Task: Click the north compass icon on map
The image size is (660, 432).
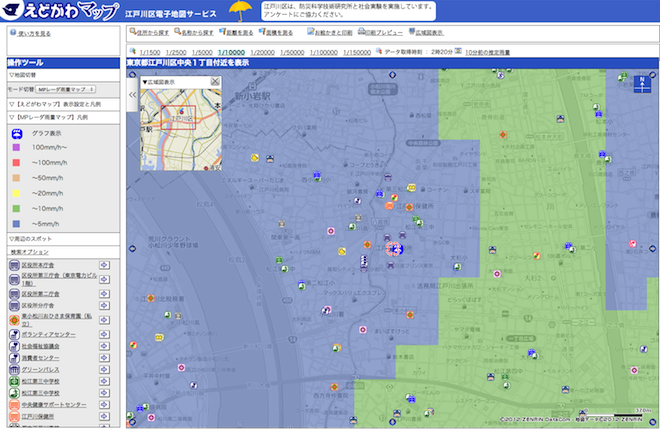Action: pos(642,84)
